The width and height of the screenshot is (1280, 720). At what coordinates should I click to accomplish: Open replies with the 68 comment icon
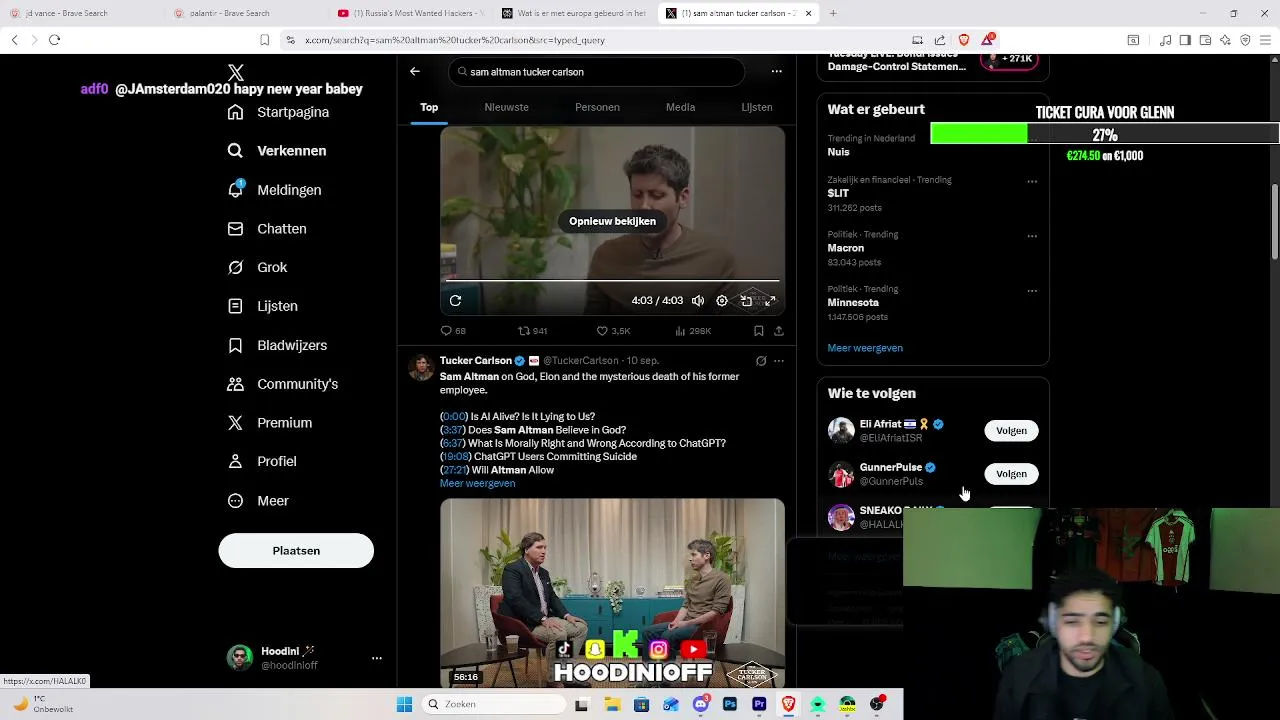[x=453, y=331]
